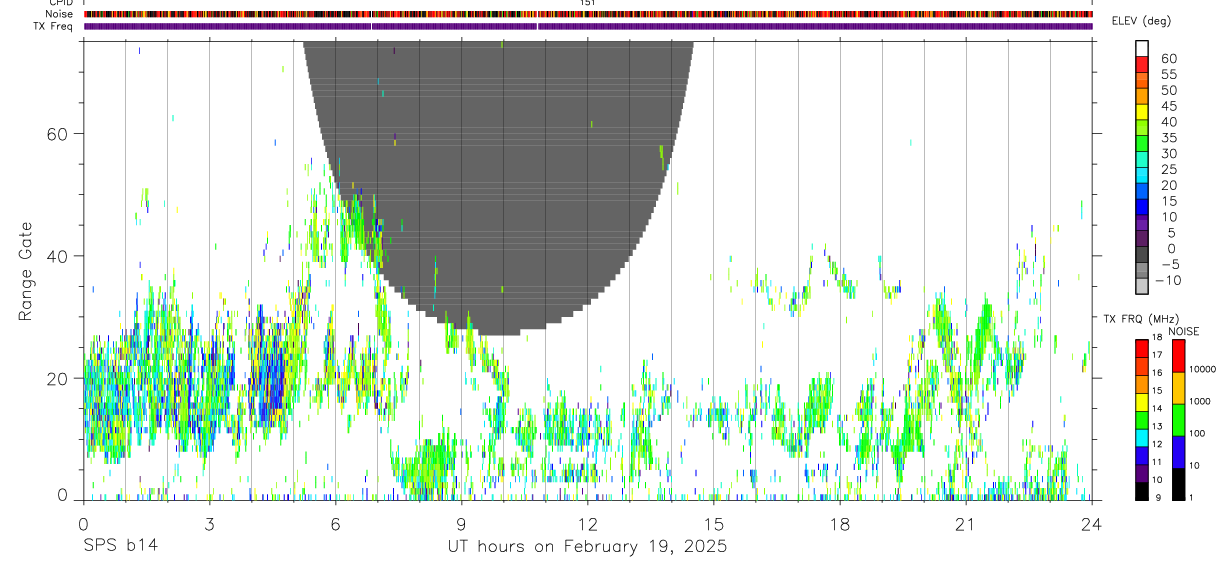Click the 21 tick label on the UT hours axis
1228x567 pixels.
click(x=965, y=524)
